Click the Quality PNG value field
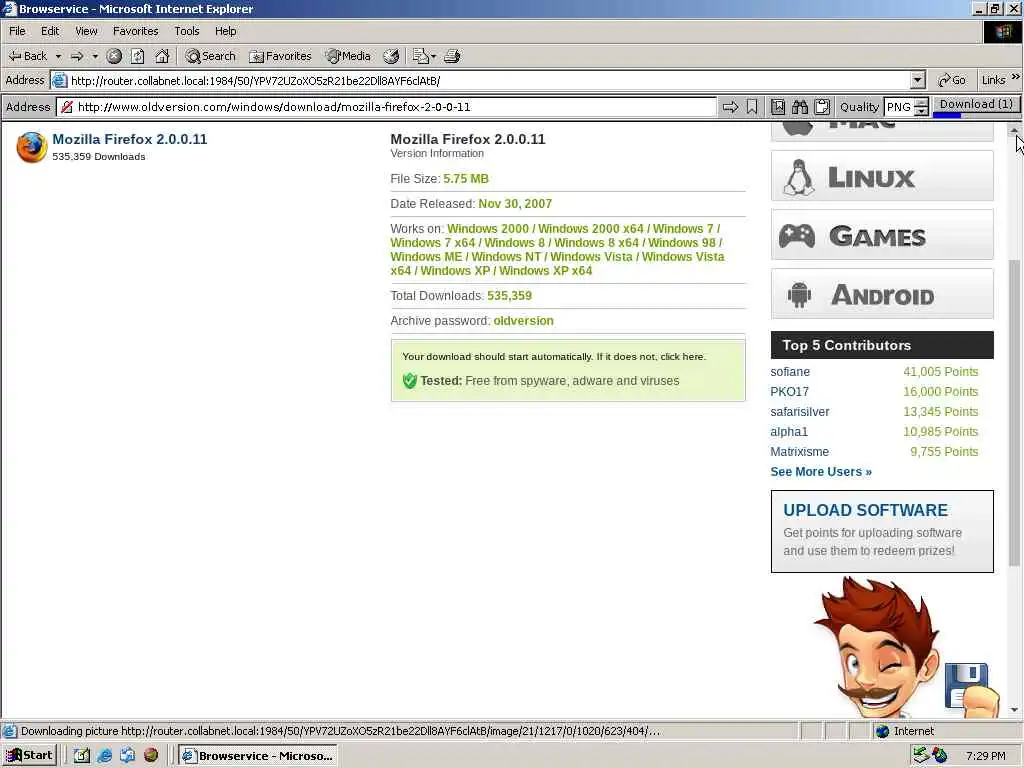 (899, 106)
